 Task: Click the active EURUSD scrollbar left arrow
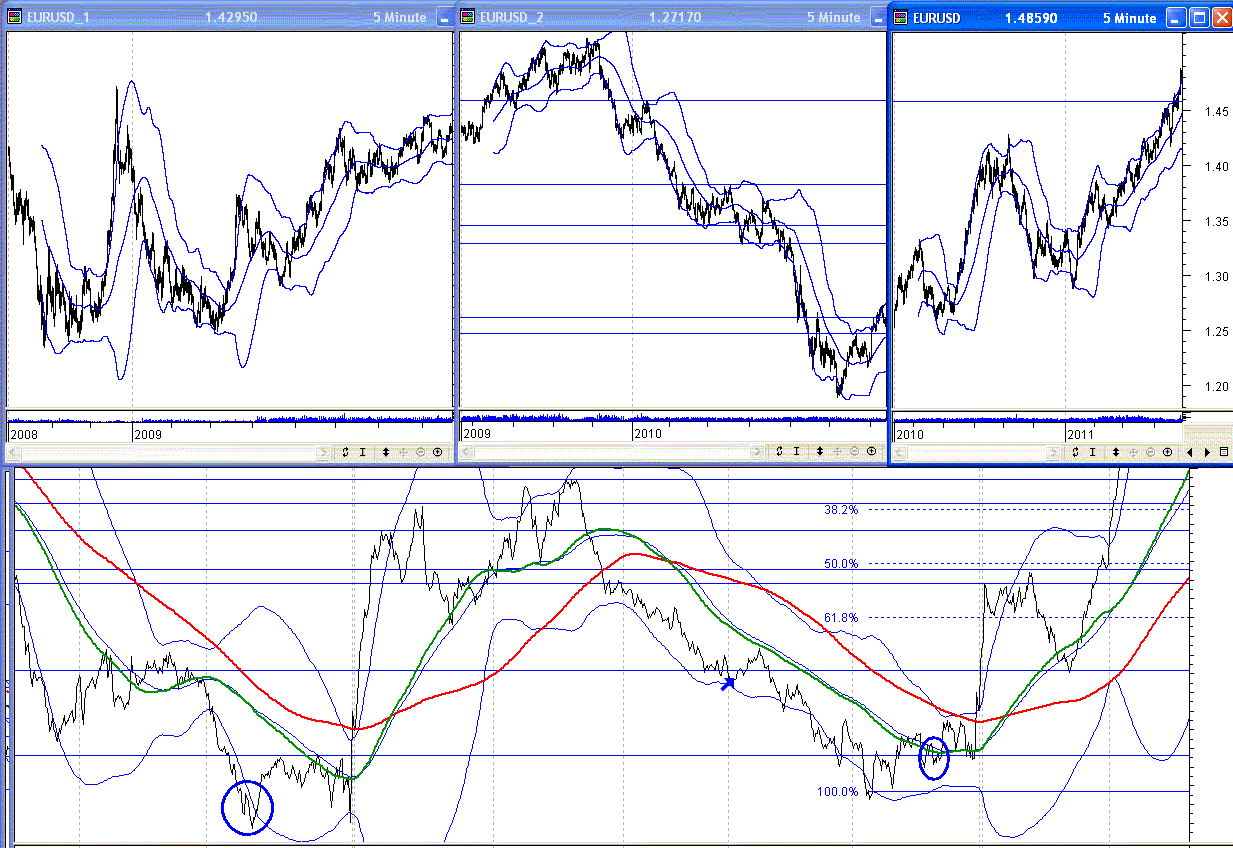tap(899, 452)
